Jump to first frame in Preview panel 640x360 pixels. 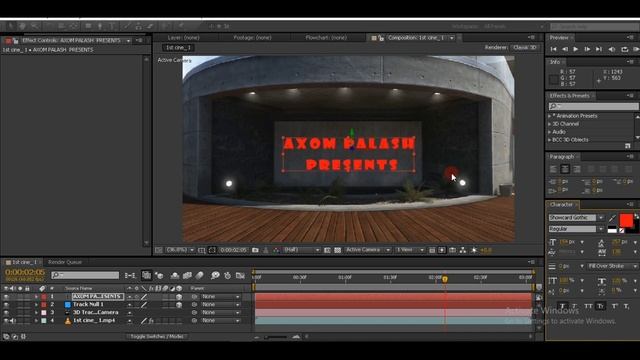553,49
